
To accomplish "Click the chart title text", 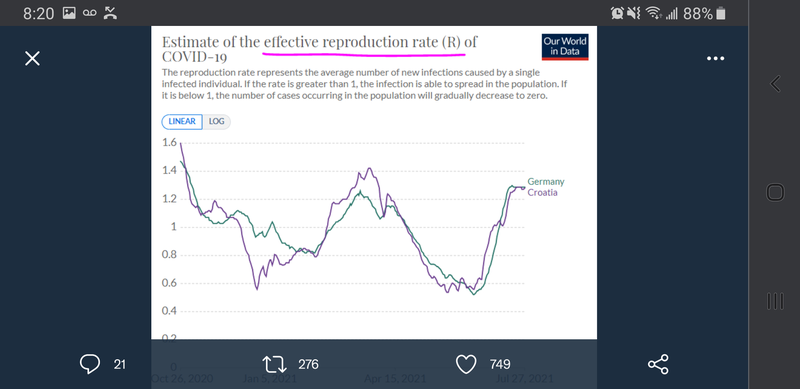I will pos(319,48).
